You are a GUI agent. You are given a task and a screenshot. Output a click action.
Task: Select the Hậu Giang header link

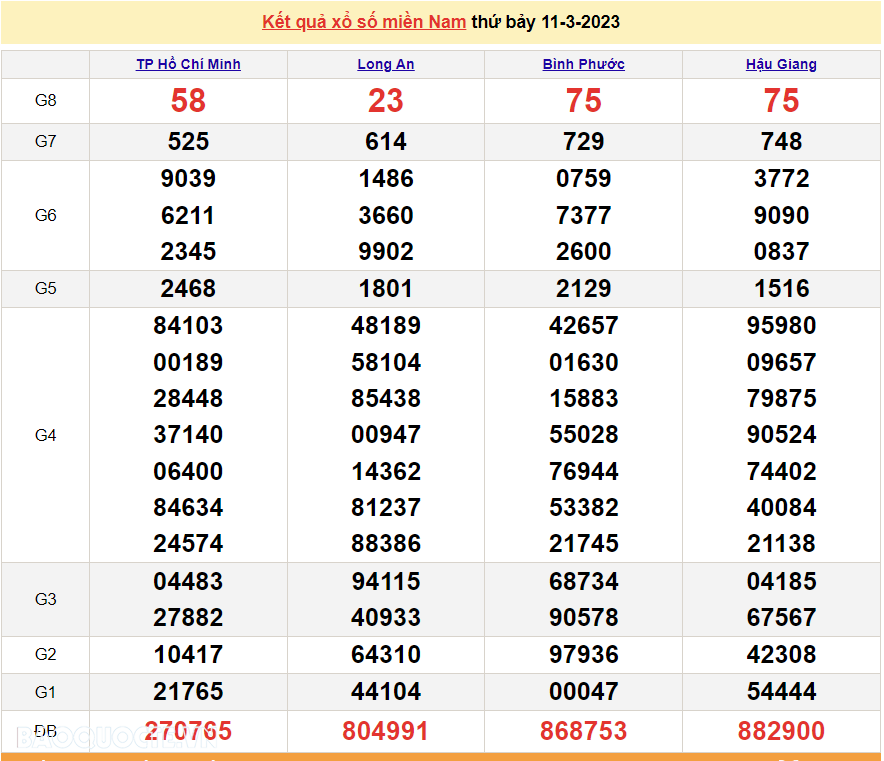coord(781,64)
